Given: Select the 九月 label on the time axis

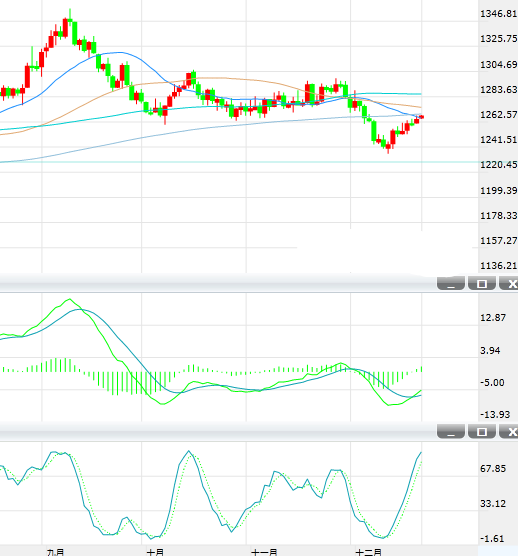Looking at the screenshot, I should click(x=55, y=552).
